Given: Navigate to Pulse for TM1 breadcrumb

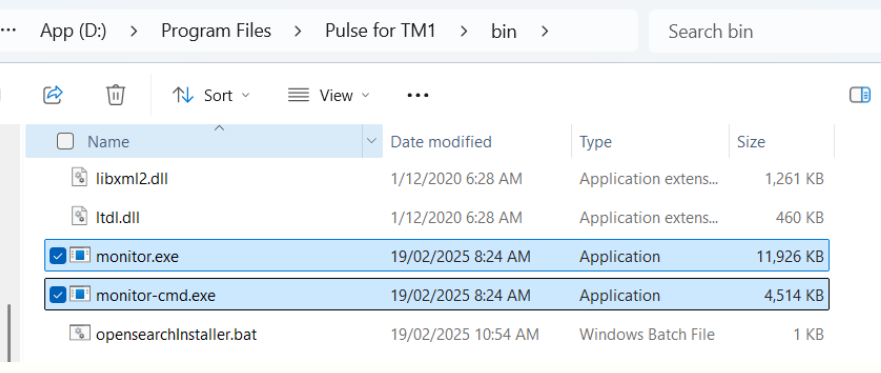Looking at the screenshot, I should point(380,31).
